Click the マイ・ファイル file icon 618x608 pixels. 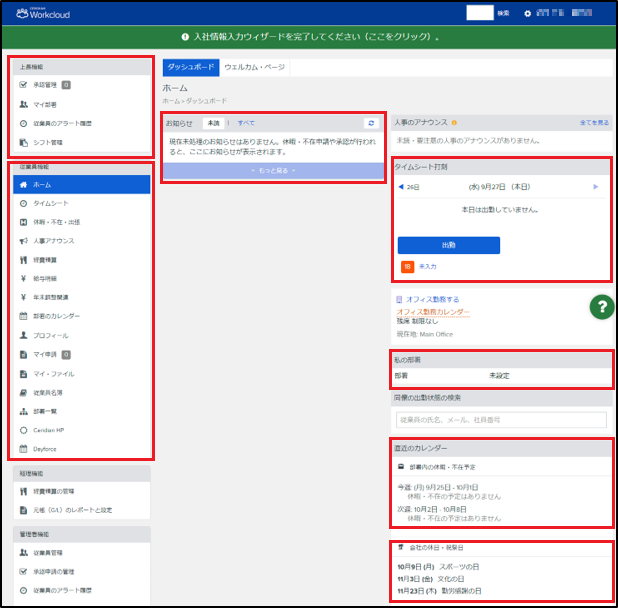tap(23, 374)
